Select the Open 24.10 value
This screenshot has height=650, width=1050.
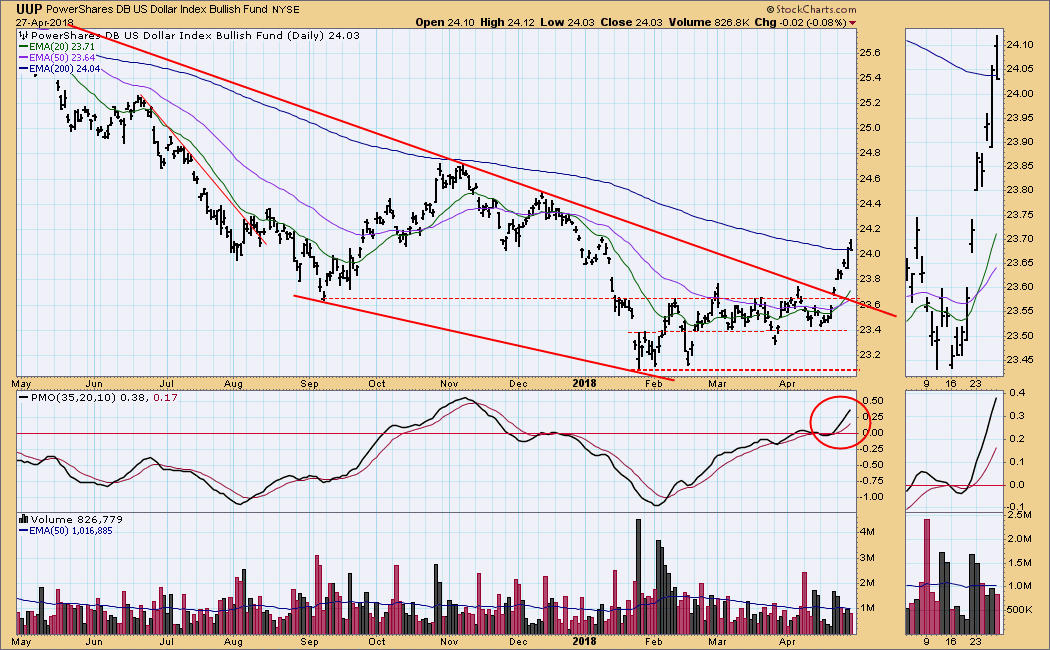pos(445,22)
